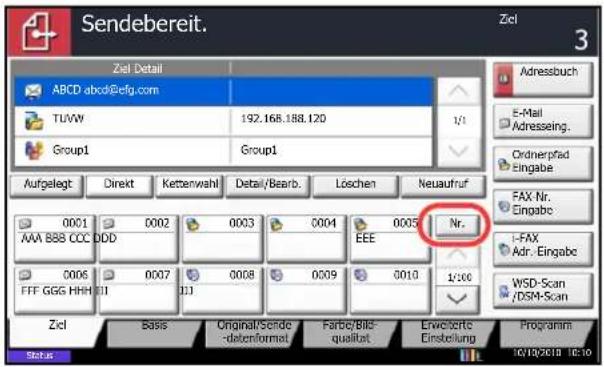The width and height of the screenshot is (604, 367).
Task: Tap the Status button
Action: (39, 355)
